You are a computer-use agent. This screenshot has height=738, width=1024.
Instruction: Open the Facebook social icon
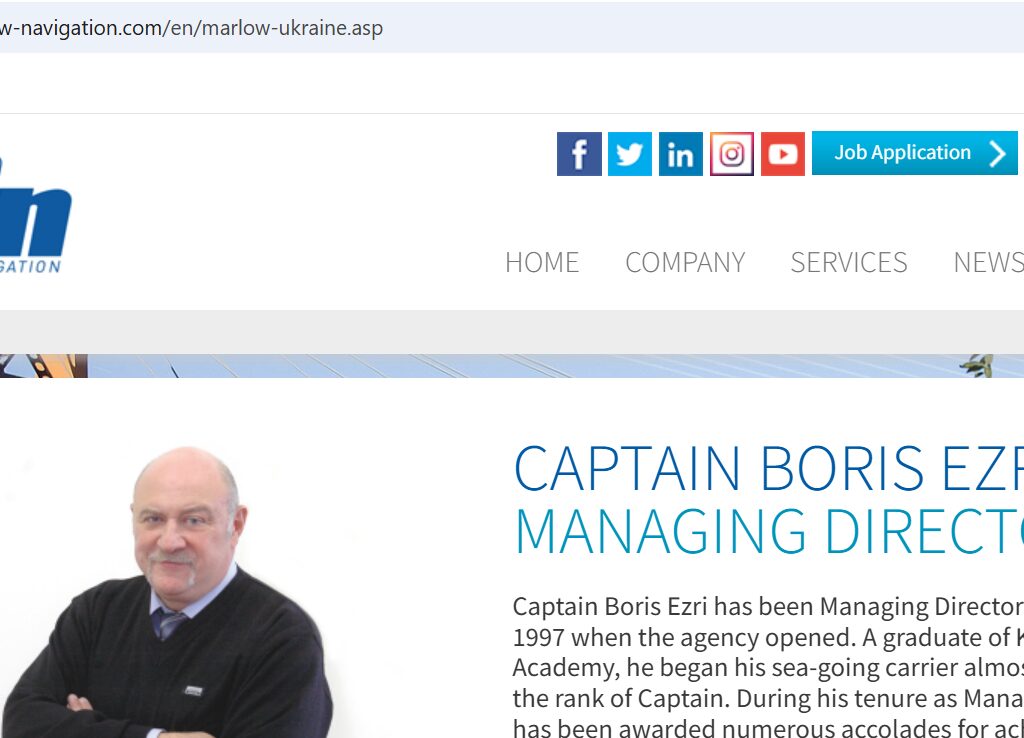coord(579,153)
